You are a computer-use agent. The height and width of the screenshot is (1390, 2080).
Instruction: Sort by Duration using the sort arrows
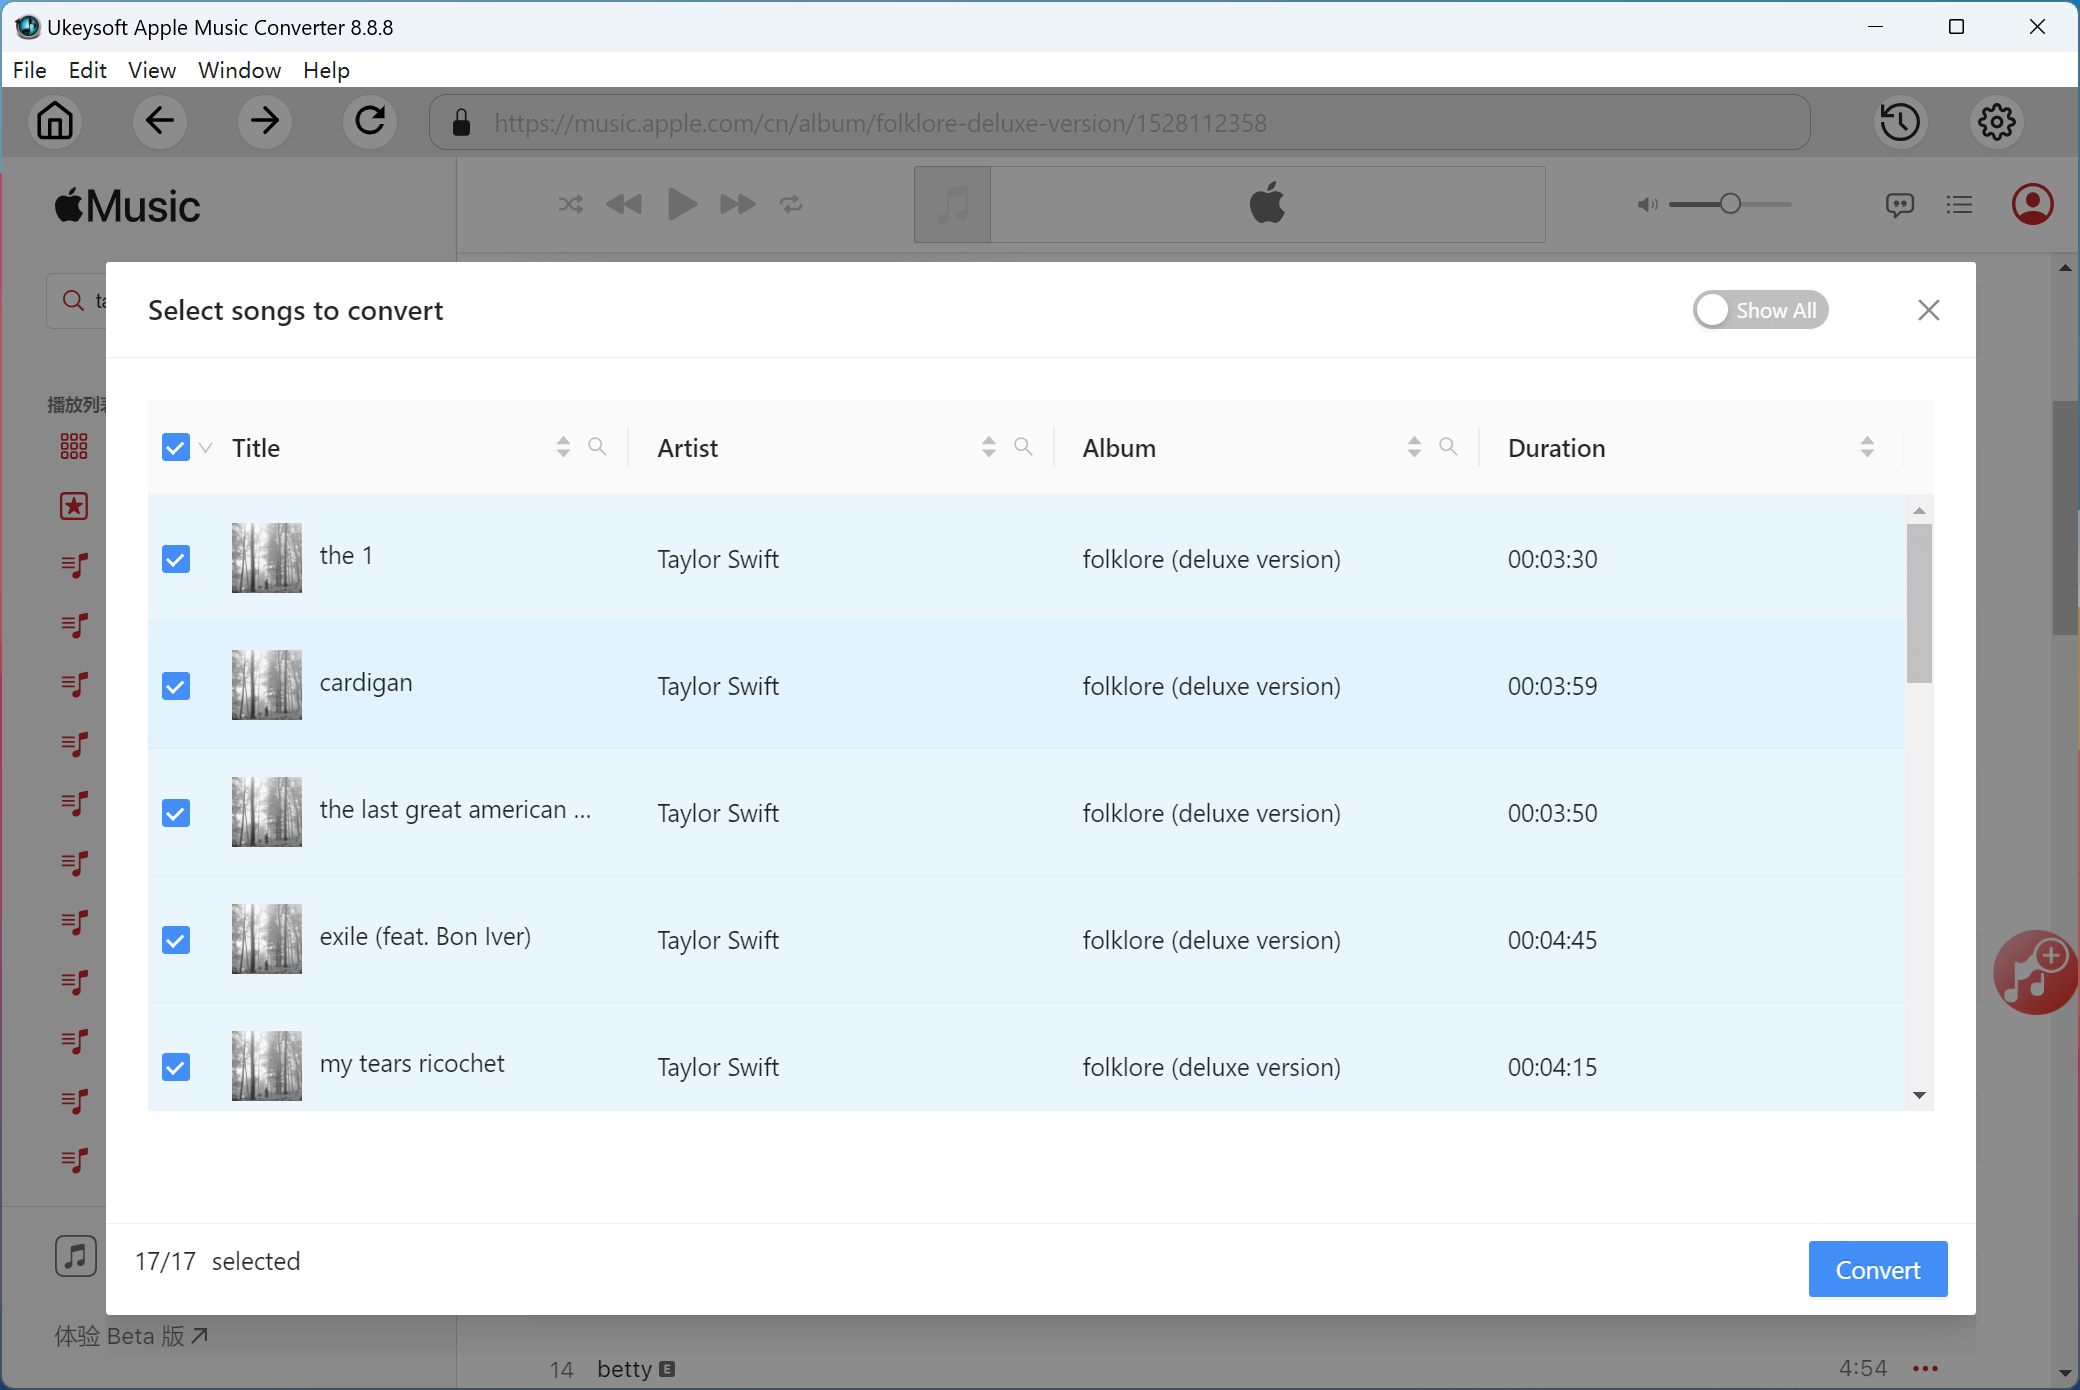pyautogui.click(x=1867, y=447)
